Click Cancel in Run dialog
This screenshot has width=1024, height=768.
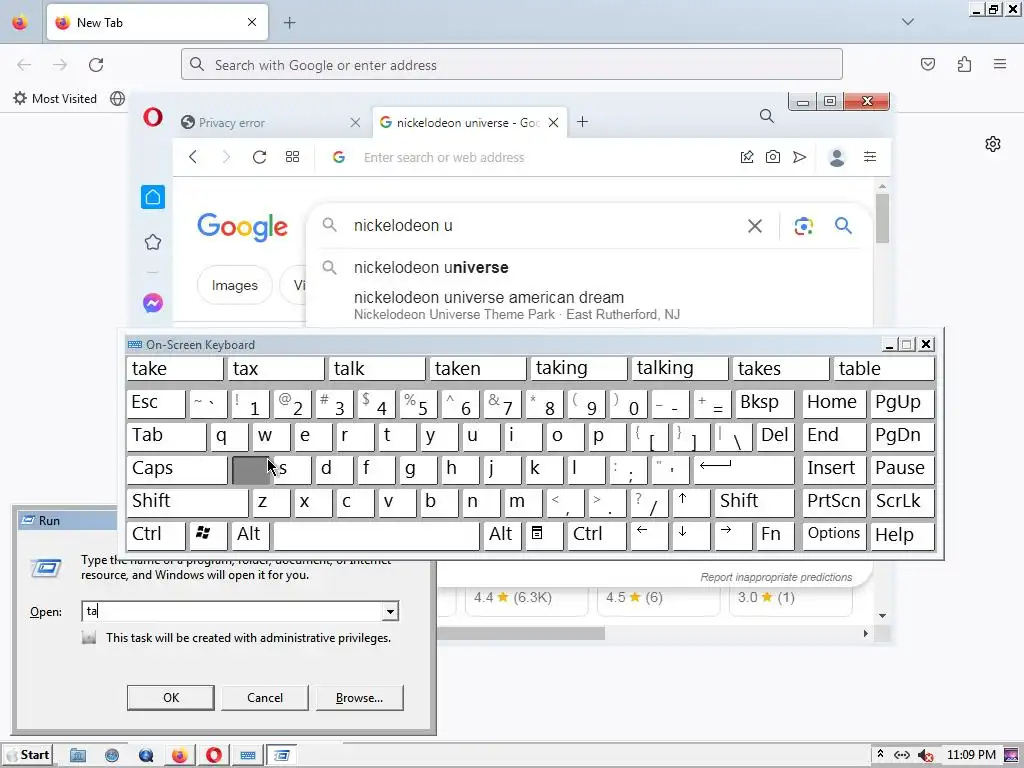(264, 697)
